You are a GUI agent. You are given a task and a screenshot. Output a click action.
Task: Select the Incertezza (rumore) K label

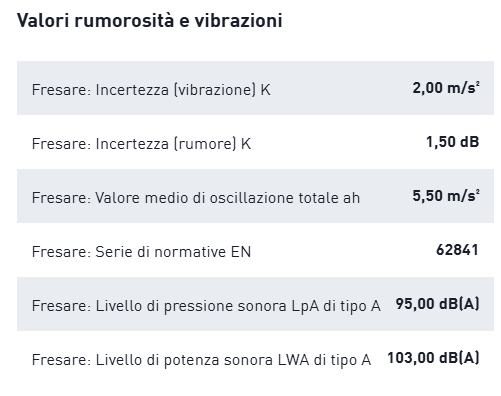(173, 144)
